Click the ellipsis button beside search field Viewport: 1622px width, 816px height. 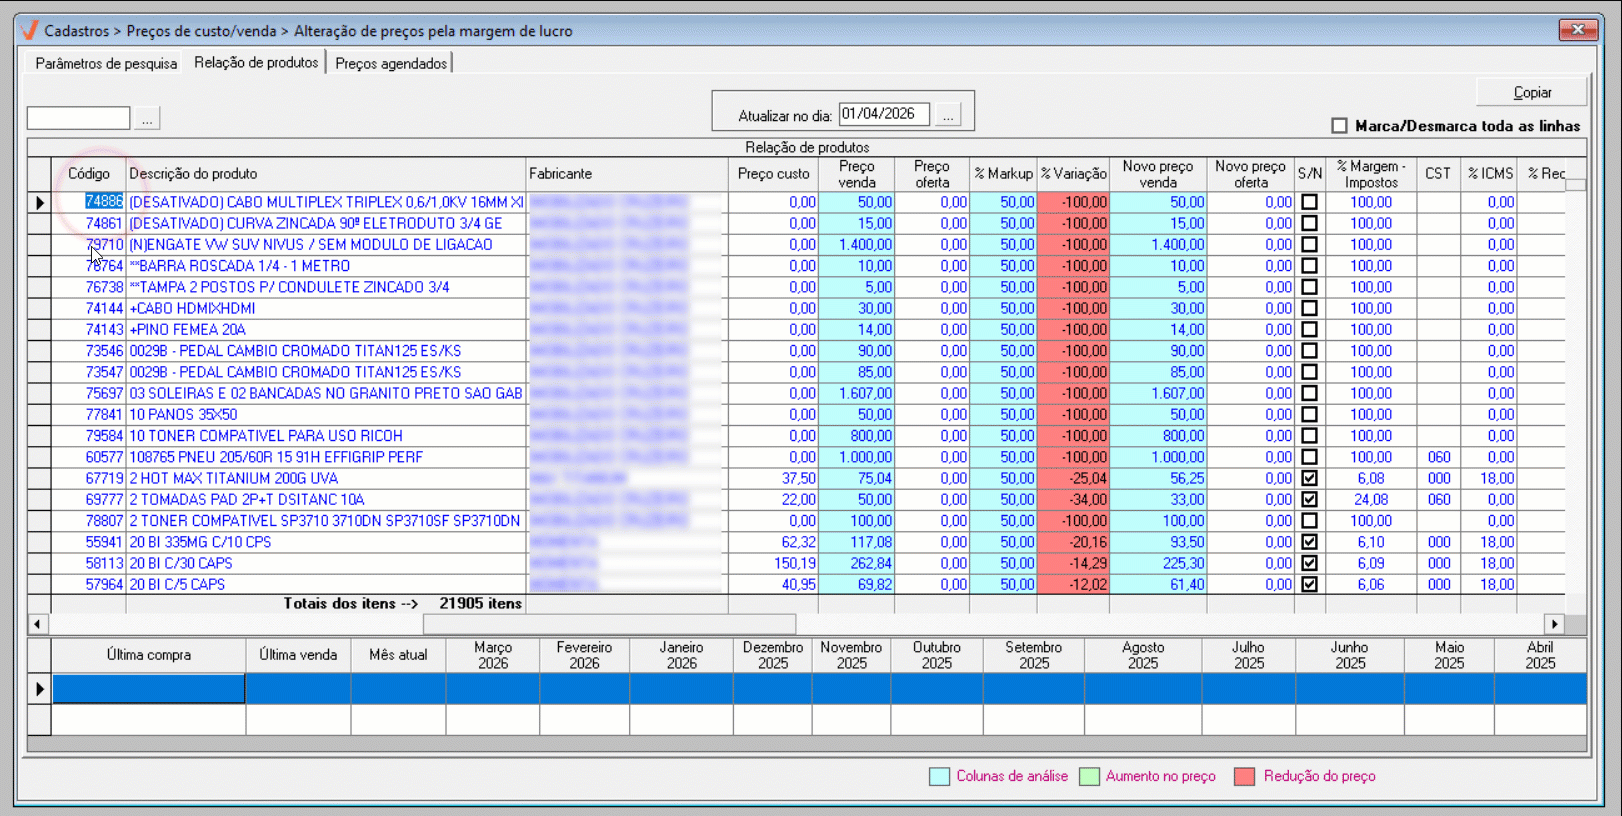(x=147, y=118)
